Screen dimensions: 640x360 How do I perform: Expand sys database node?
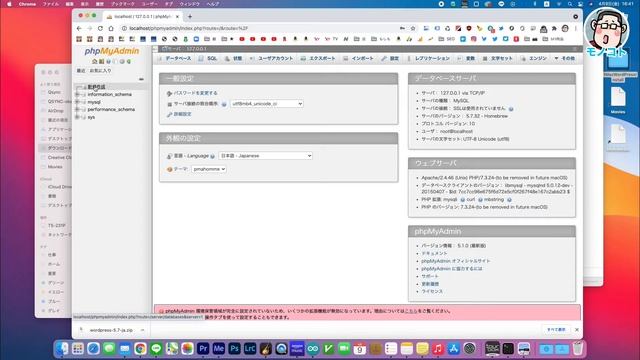point(77,117)
